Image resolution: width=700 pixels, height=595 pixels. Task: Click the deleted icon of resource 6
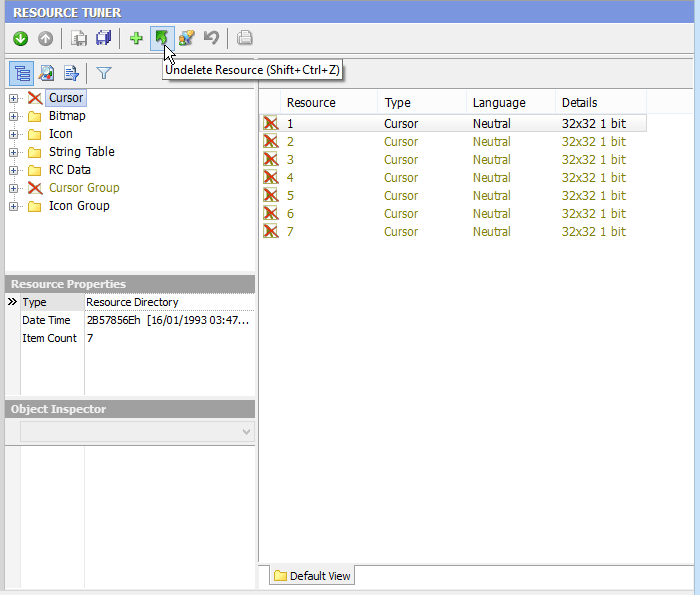coord(271,213)
